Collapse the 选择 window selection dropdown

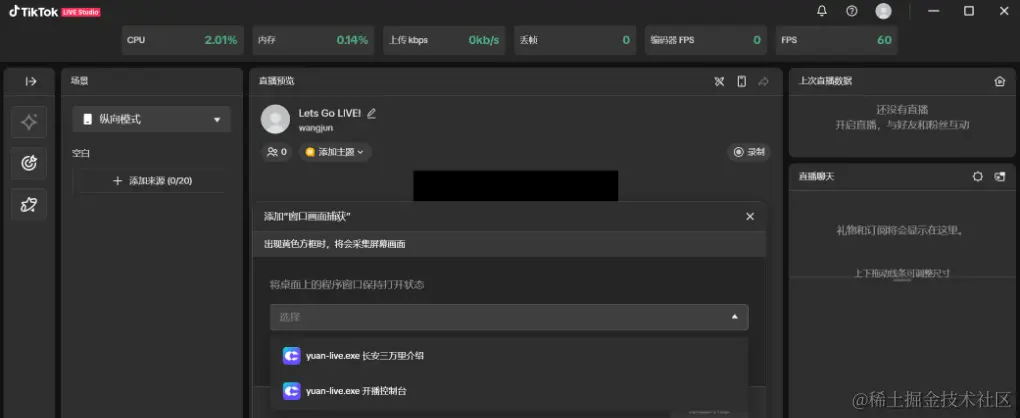tap(509, 317)
